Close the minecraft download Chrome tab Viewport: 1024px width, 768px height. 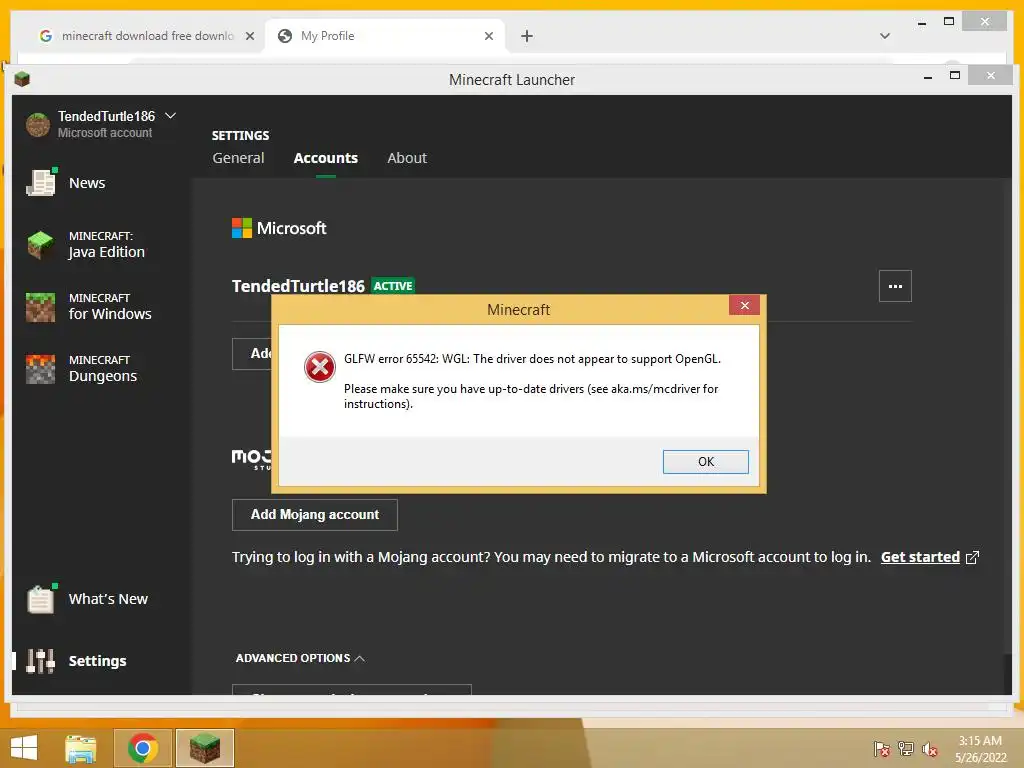point(249,36)
